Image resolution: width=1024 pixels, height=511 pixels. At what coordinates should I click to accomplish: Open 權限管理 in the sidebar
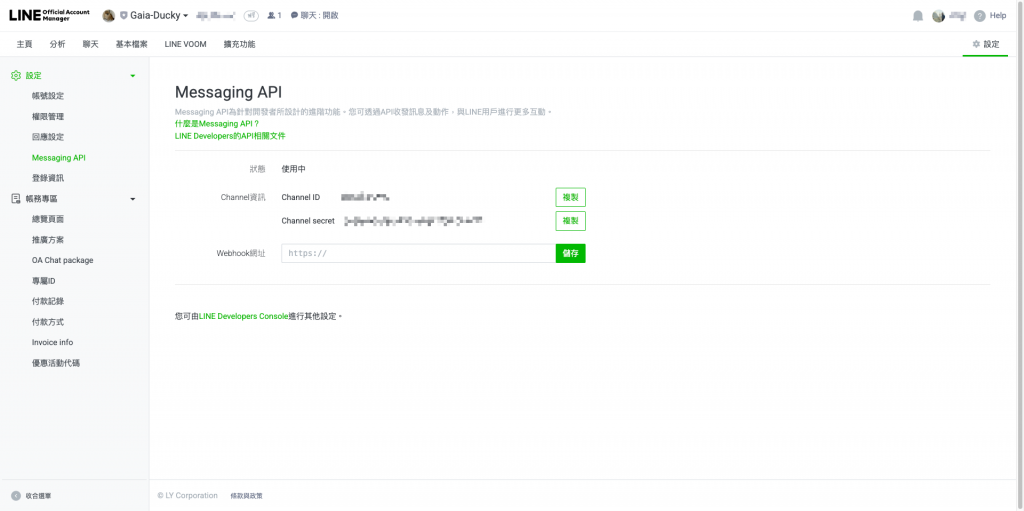pos(48,116)
